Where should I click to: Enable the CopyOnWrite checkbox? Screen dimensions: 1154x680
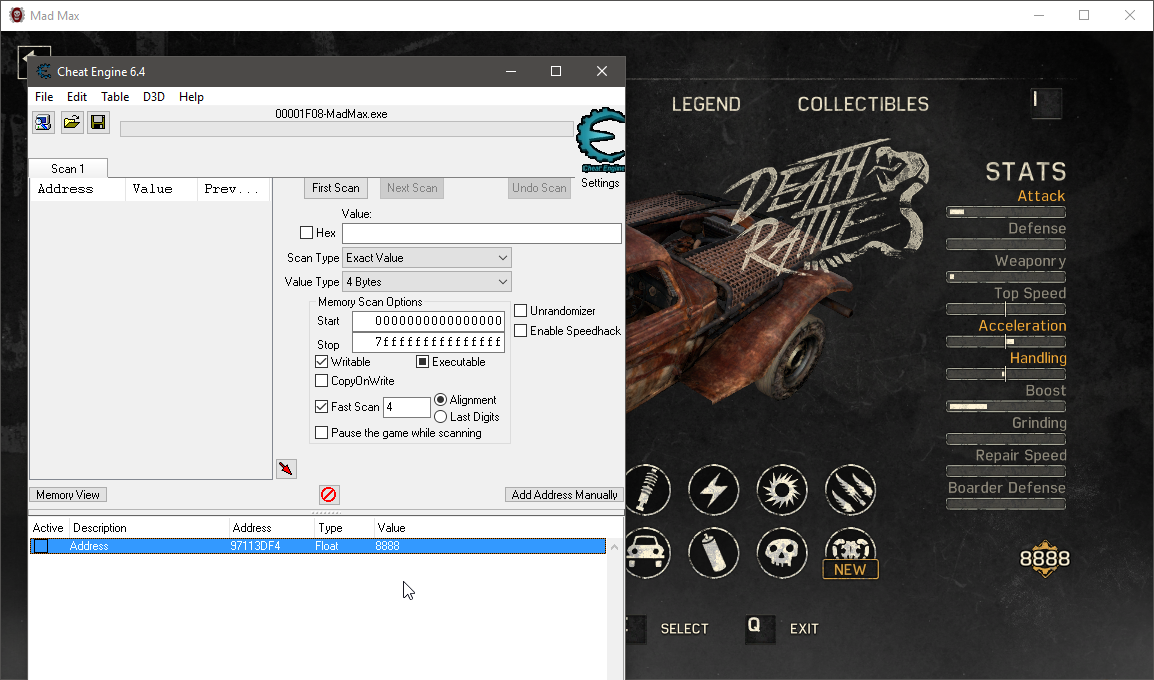click(322, 380)
